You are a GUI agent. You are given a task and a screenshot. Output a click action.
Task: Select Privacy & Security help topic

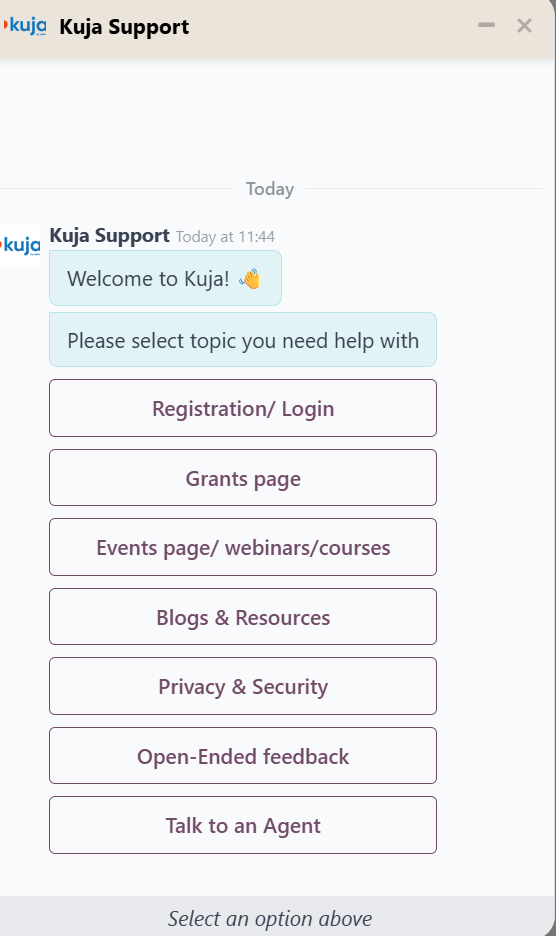pyautogui.click(x=243, y=686)
